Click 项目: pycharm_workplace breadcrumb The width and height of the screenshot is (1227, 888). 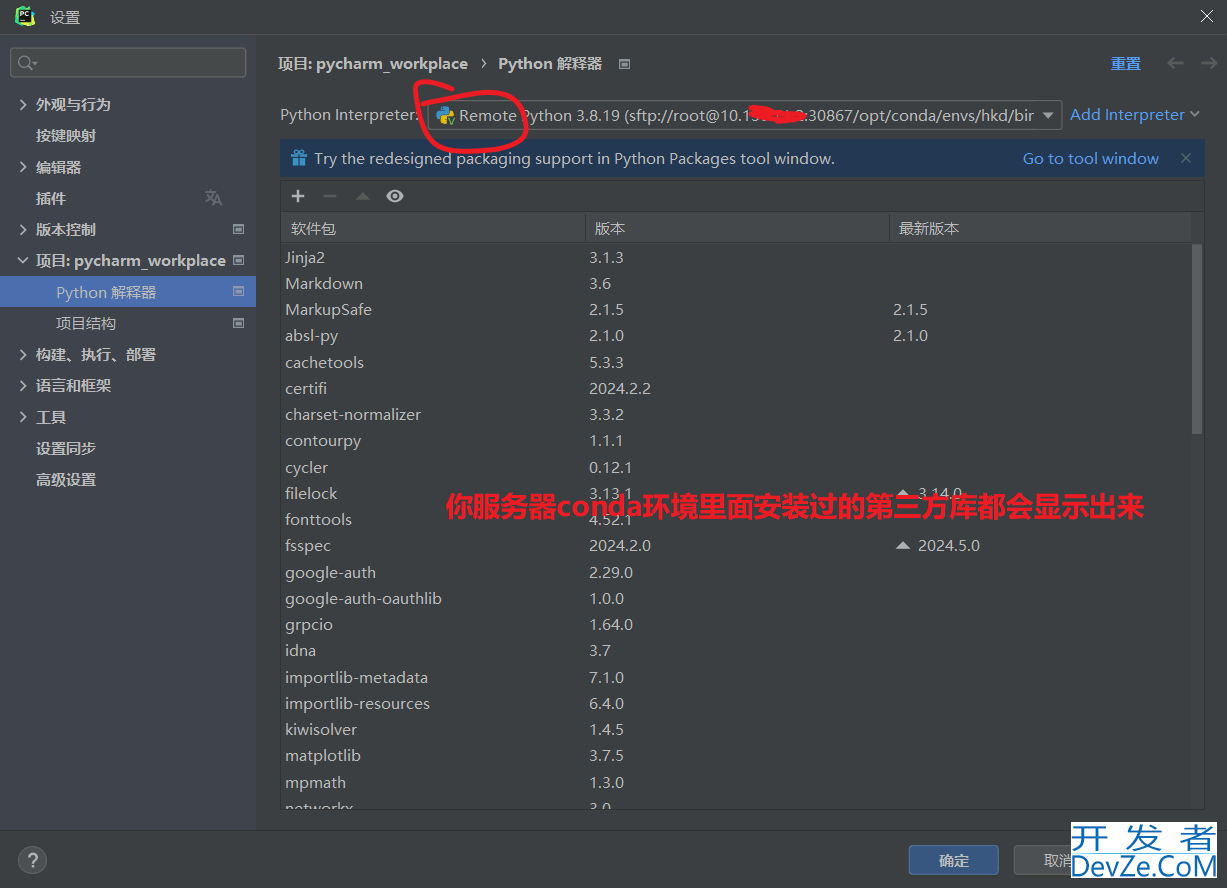click(373, 63)
